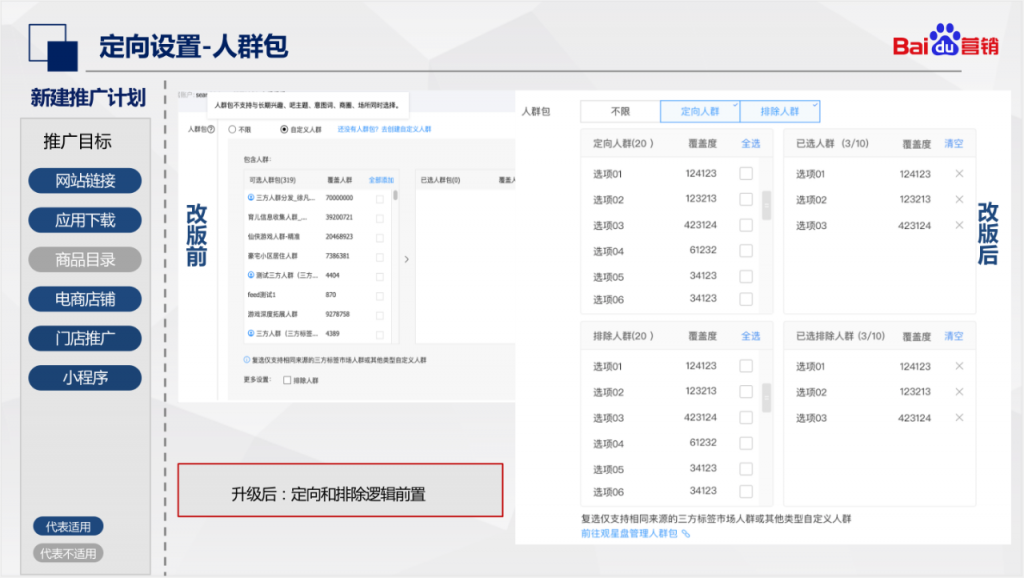Click the 已选人群包(0) header
The height and width of the screenshot is (578, 1024).
pos(440,180)
